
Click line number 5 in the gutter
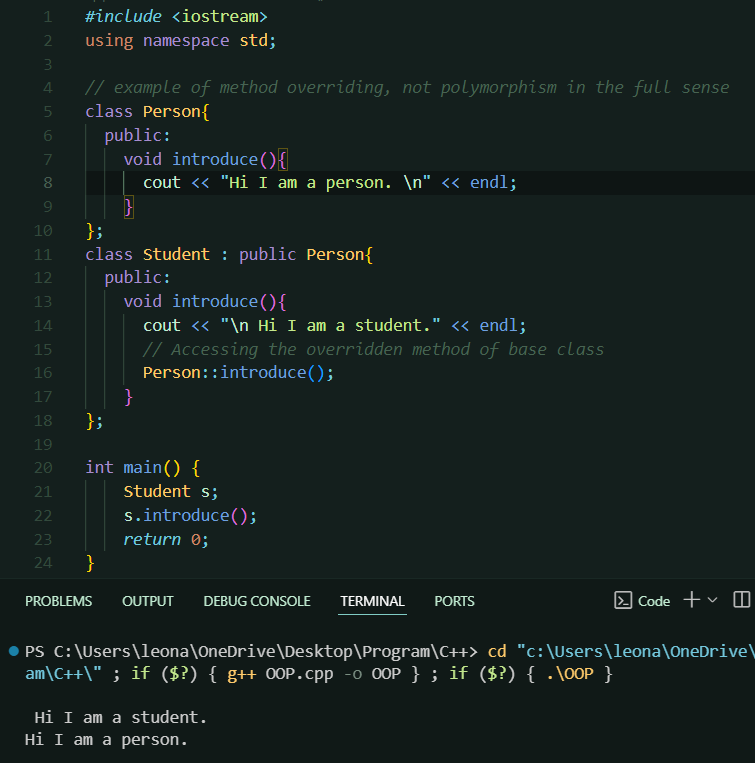pos(48,112)
